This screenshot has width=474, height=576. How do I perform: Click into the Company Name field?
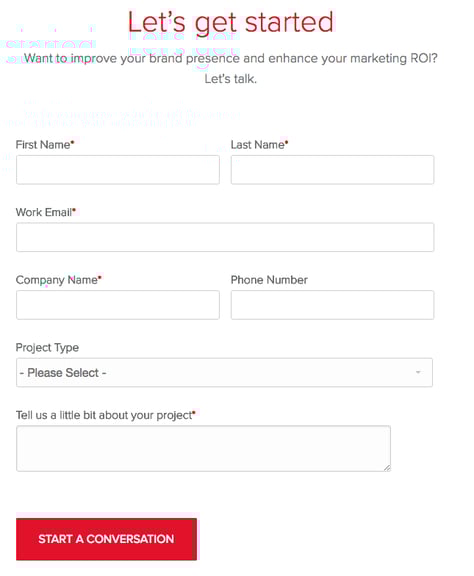[x=118, y=305]
